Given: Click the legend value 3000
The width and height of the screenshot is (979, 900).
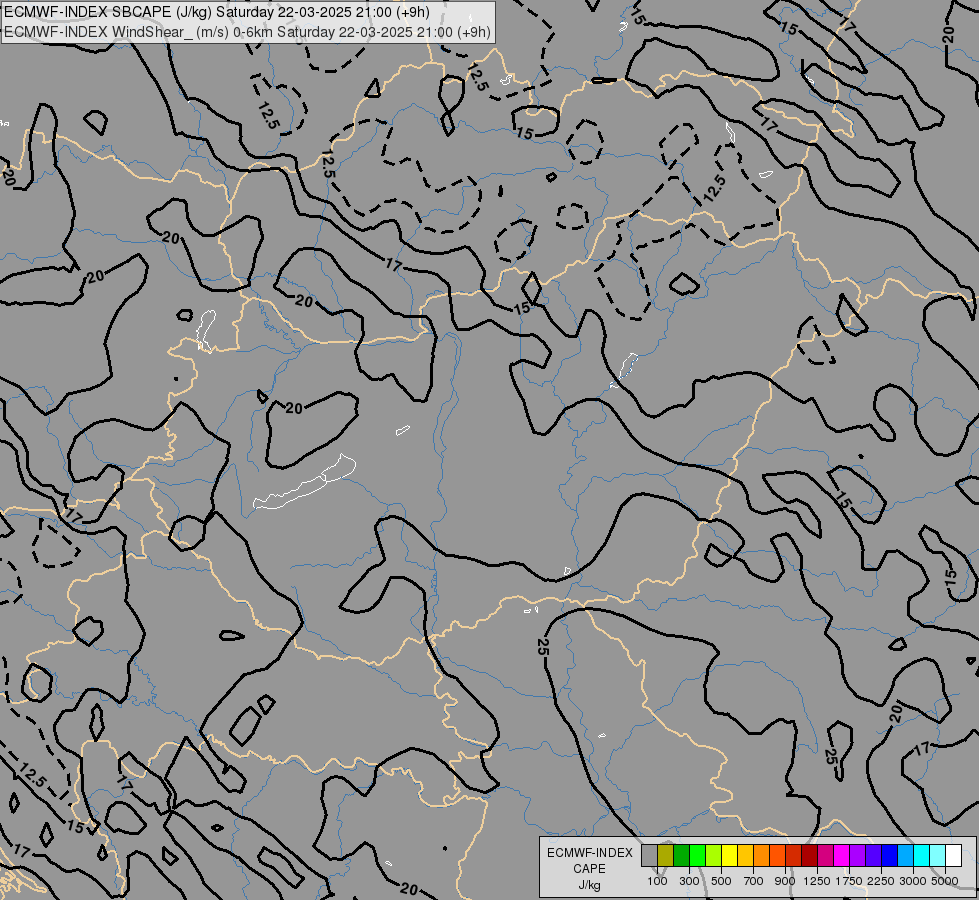Looking at the screenshot, I should click(913, 881).
